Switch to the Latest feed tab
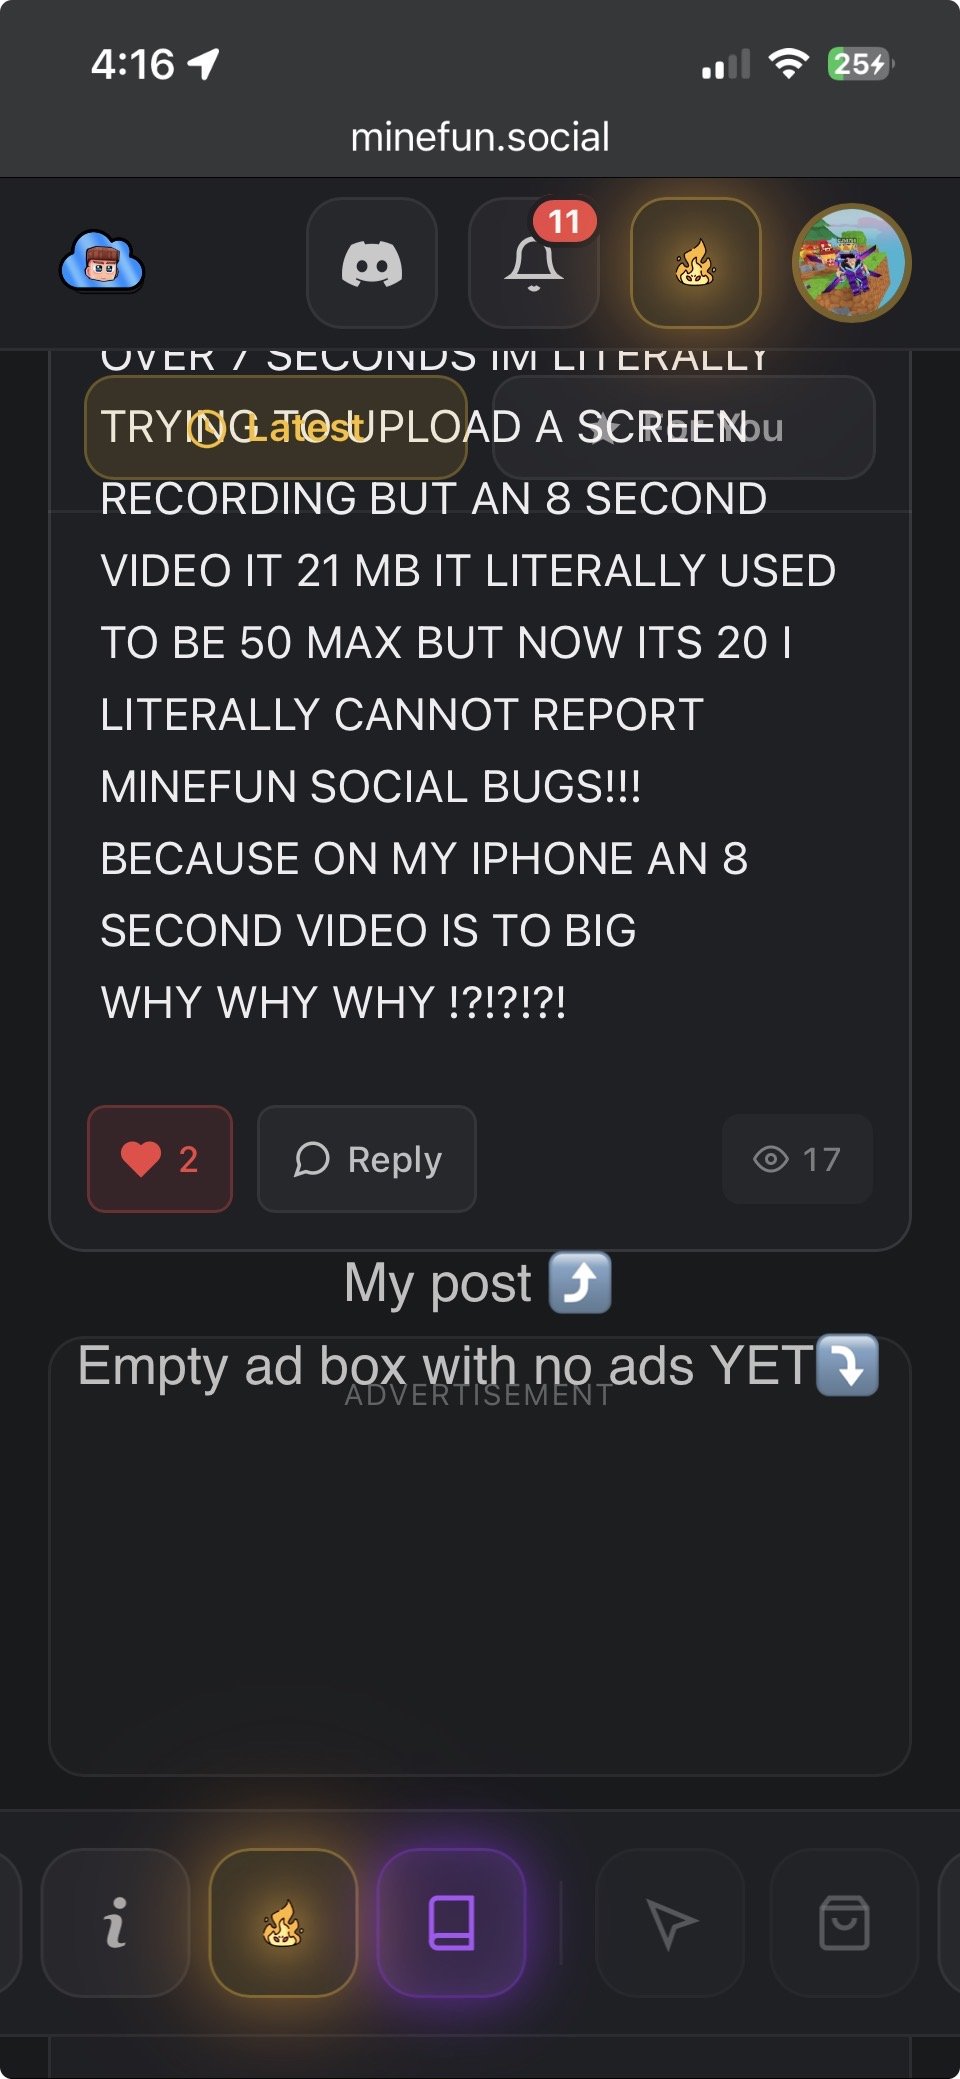960x2079 pixels. point(276,427)
